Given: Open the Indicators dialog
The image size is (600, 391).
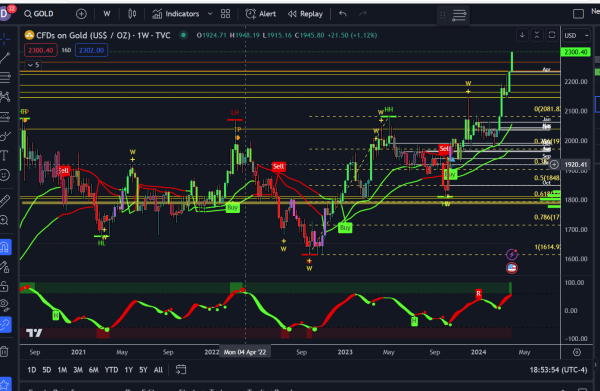Looking at the screenshot, I should pyautogui.click(x=176, y=14).
